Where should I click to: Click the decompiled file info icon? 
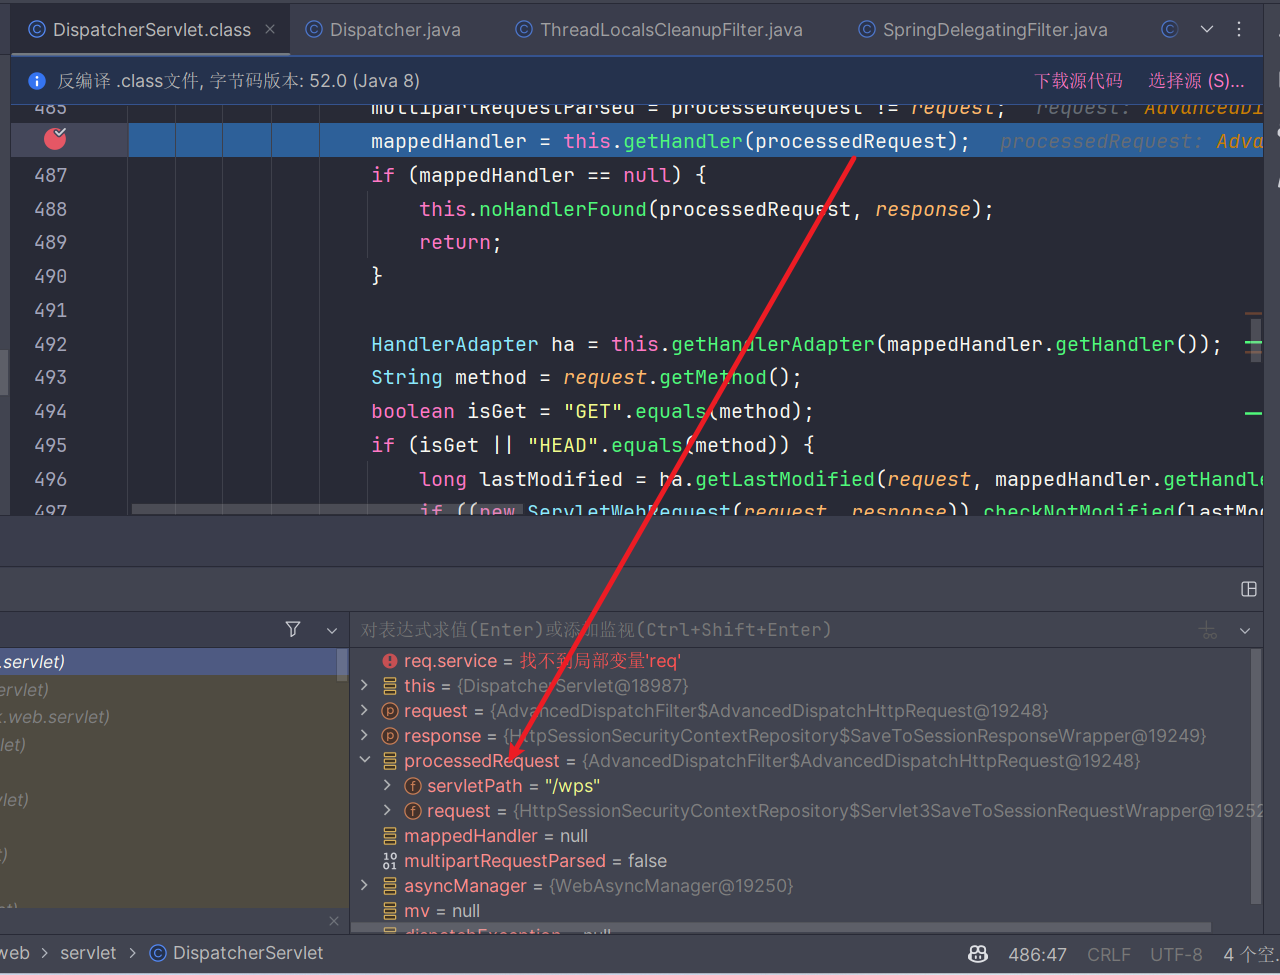(37, 81)
